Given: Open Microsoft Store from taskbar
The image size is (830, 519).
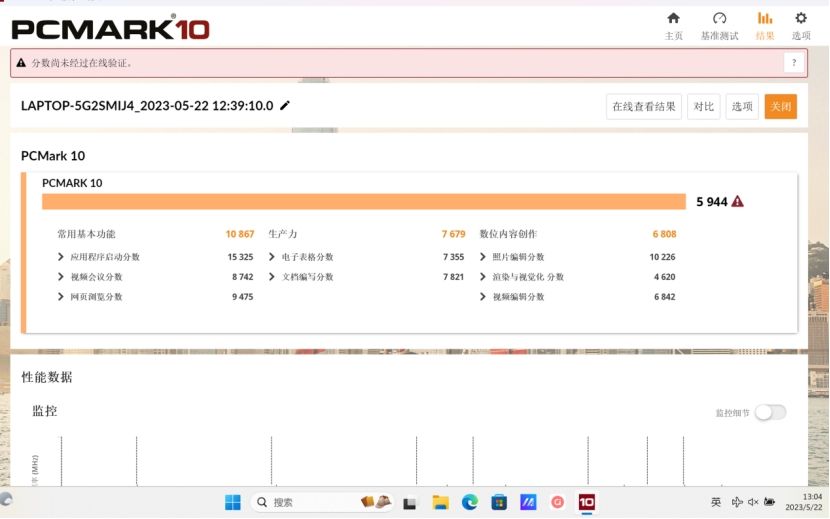Looking at the screenshot, I should pyautogui.click(x=499, y=502).
